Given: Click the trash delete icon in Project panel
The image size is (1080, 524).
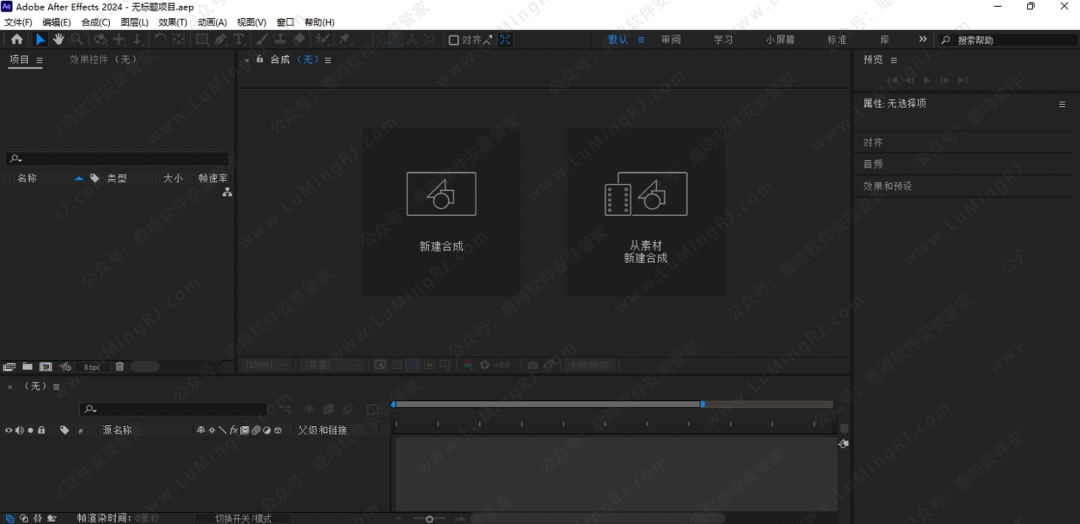Looking at the screenshot, I should [119, 367].
